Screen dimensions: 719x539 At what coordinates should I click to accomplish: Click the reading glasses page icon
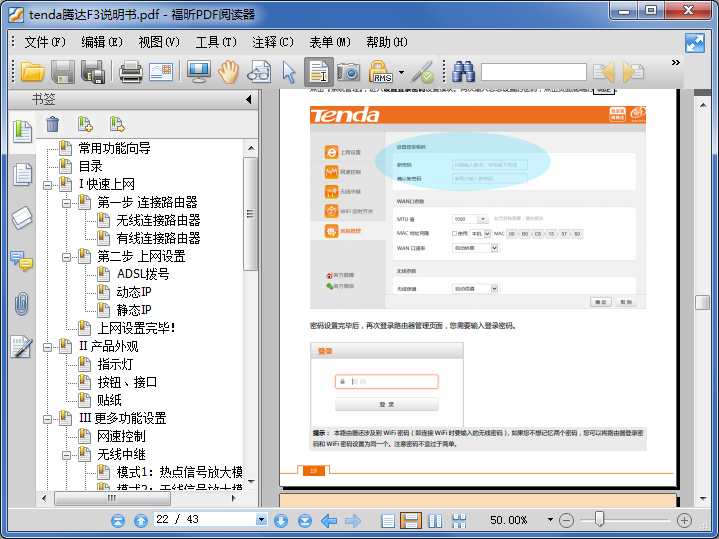pyautogui.click(x=259, y=72)
